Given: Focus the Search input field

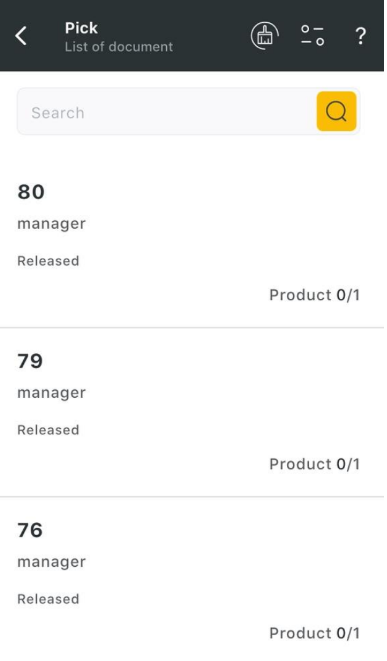Looking at the screenshot, I should coord(167,112).
